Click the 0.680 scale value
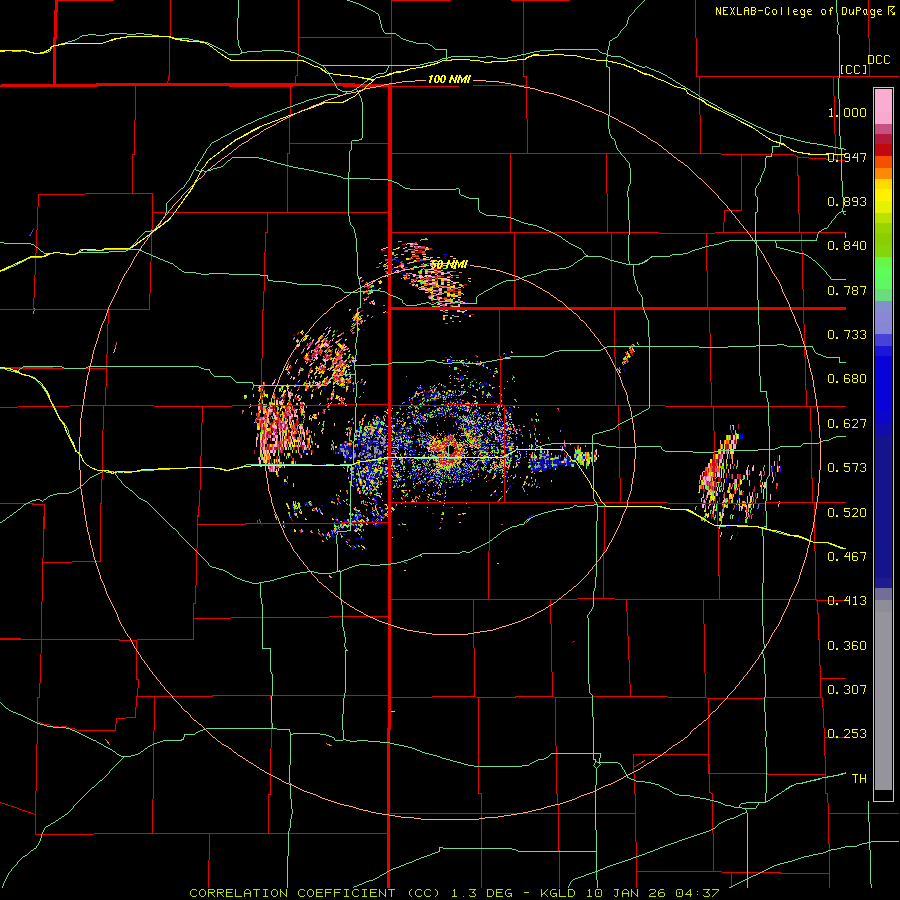The height and width of the screenshot is (900, 900). click(x=847, y=379)
